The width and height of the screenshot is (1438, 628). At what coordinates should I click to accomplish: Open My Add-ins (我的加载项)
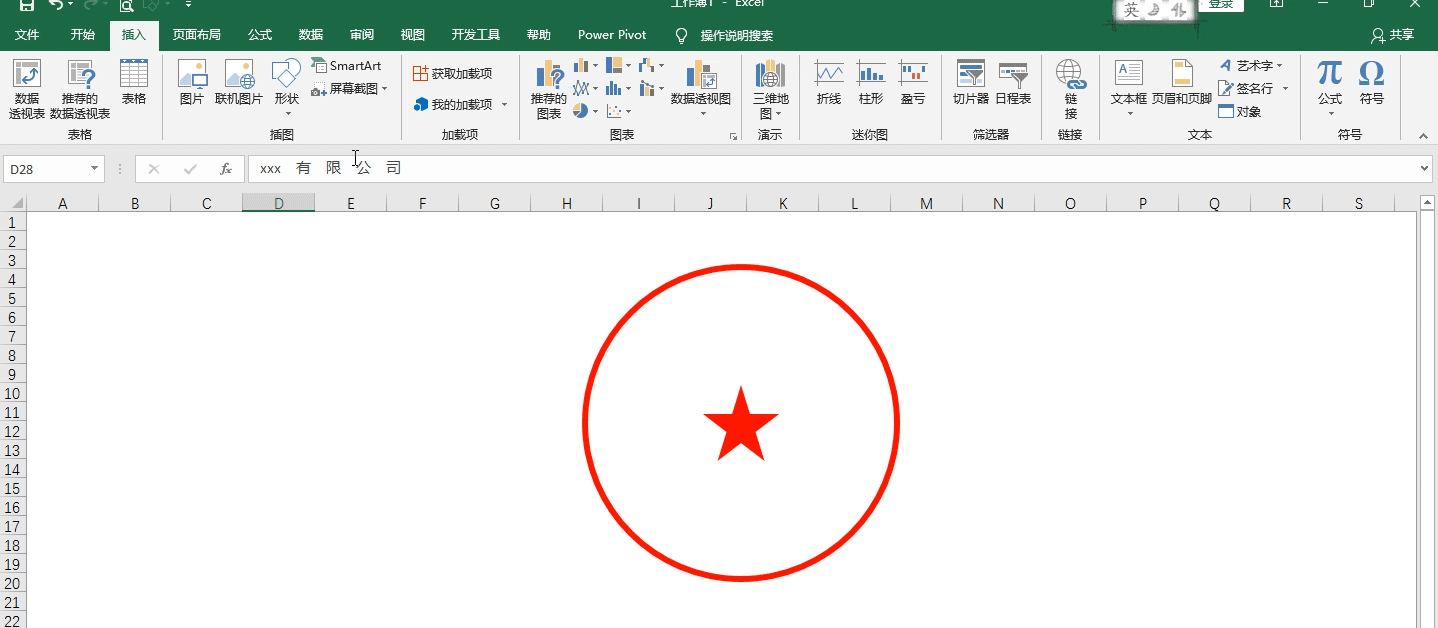(x=454, y=104)
